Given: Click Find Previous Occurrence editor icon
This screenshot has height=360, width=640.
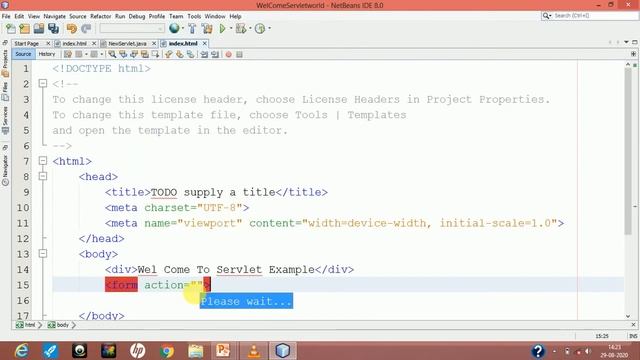Looking at the screenshot, I should (123, 54).
